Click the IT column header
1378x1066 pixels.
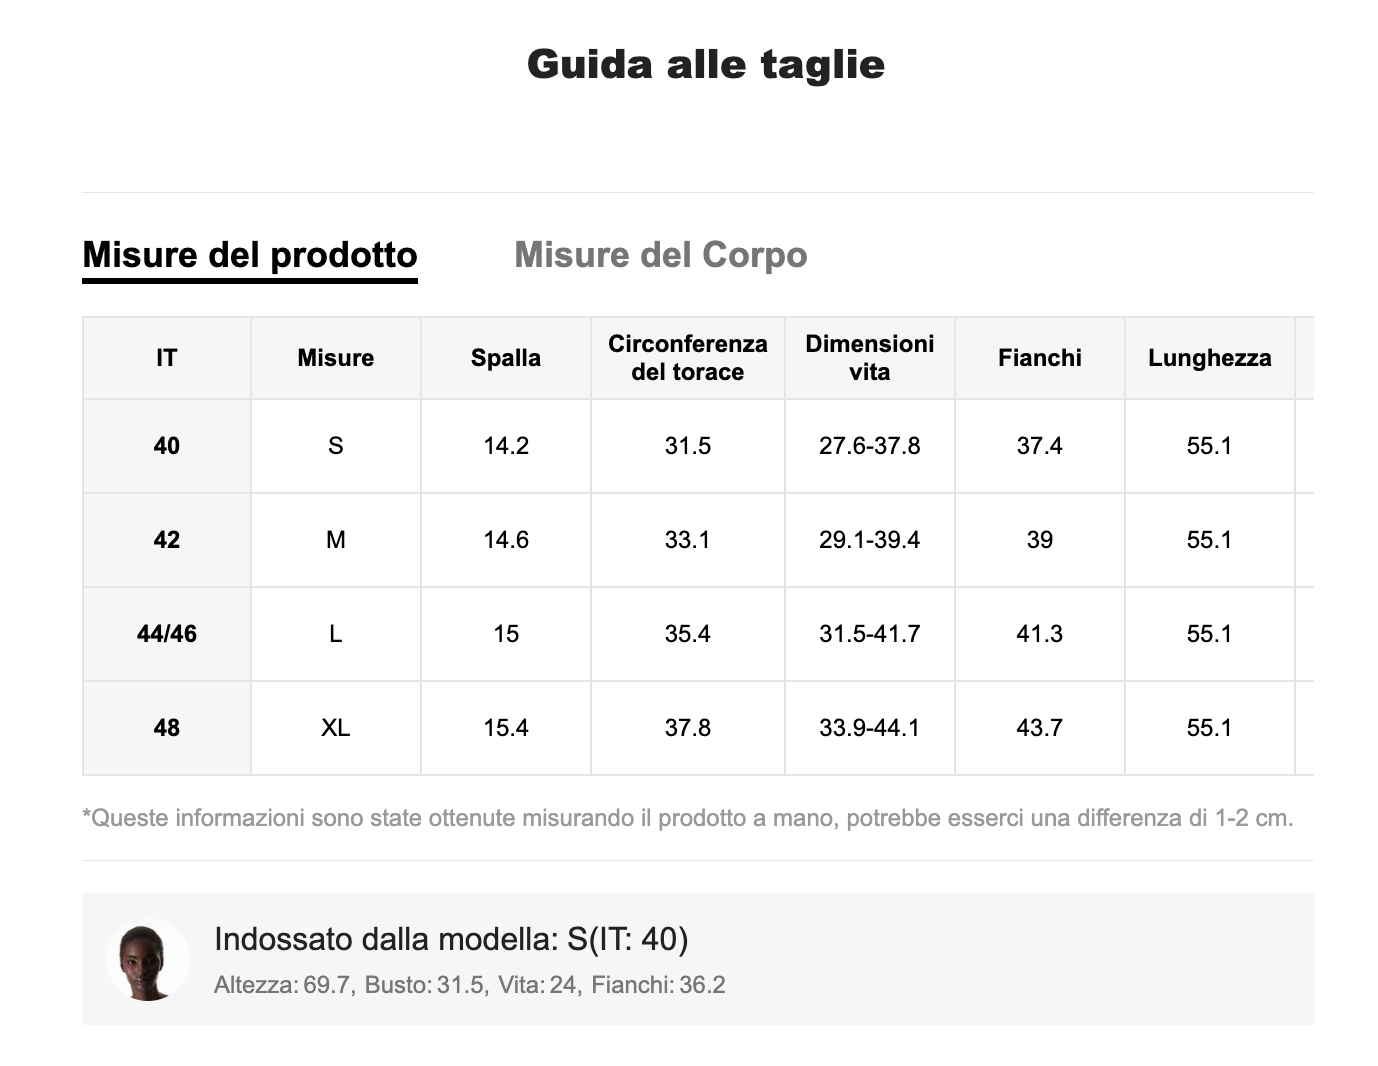(x=167, y=358)
